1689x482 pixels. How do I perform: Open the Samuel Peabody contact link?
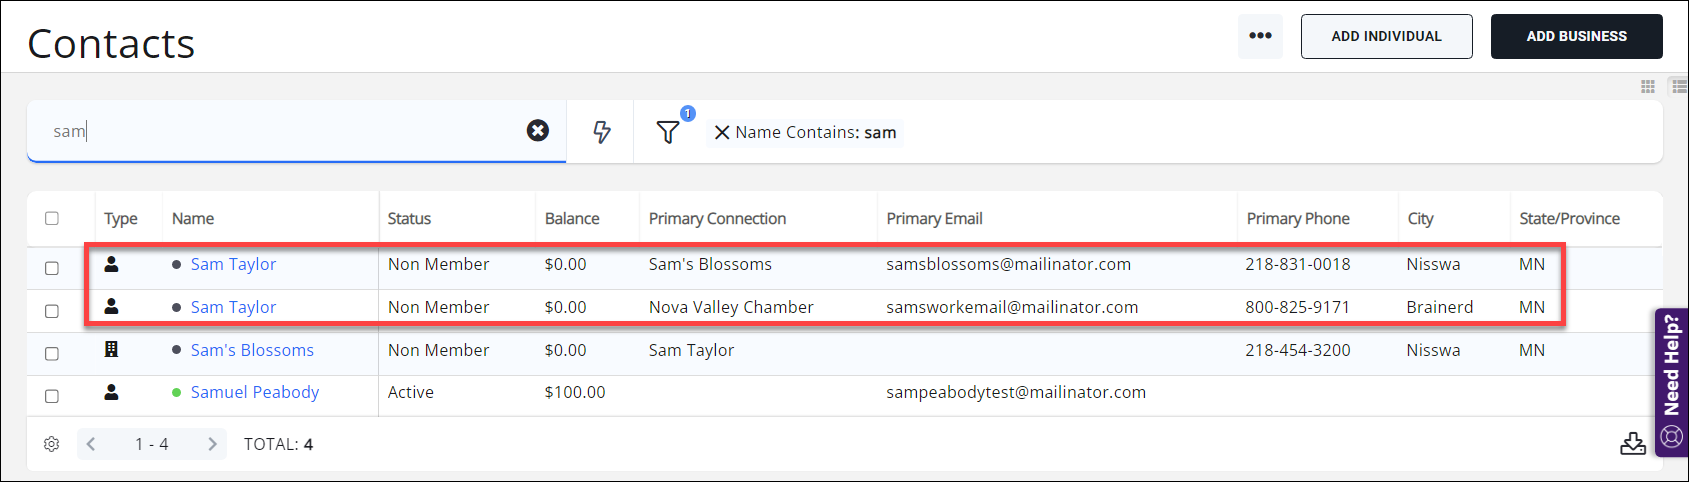point(255,392)
